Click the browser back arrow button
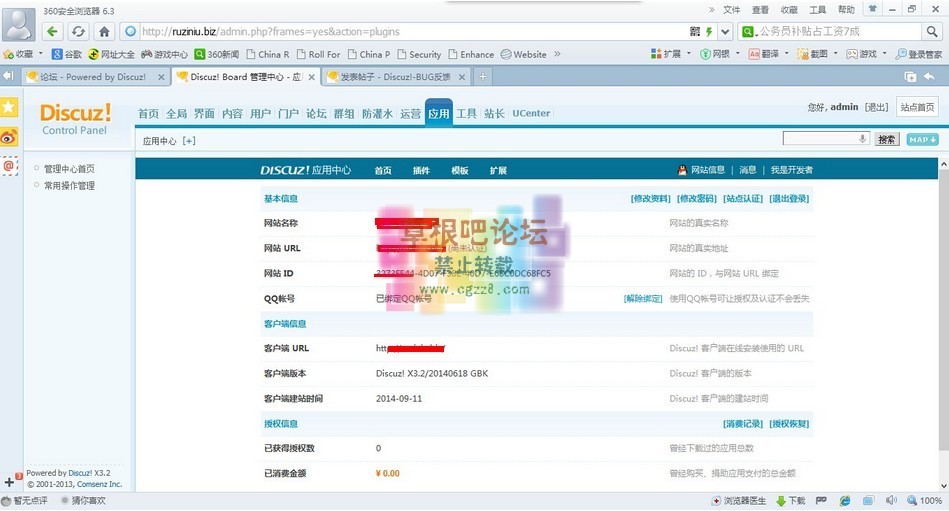 (53, 32)
